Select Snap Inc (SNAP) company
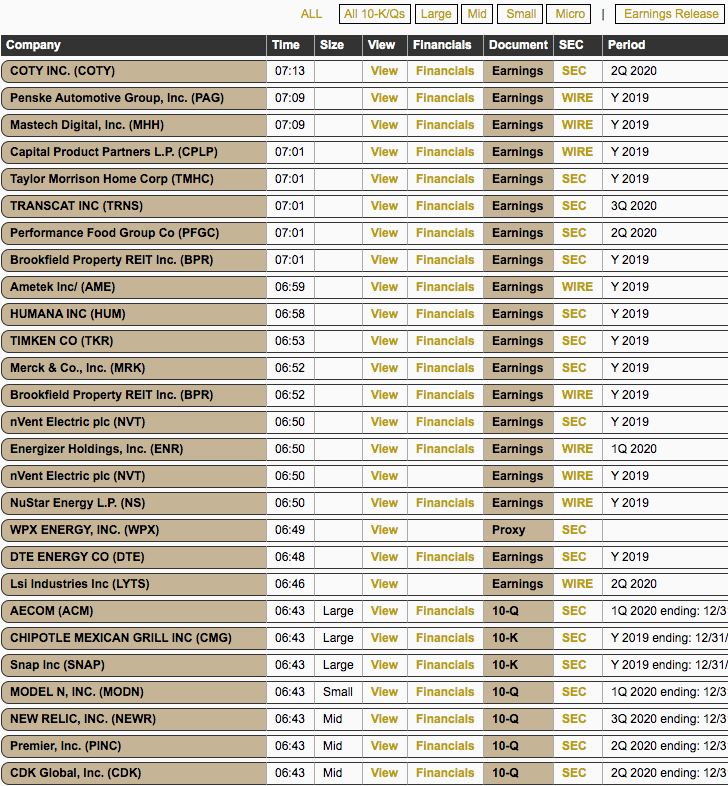Image resolution: width=728 pixels, height=786 pixels. click(x=134, y=665)
